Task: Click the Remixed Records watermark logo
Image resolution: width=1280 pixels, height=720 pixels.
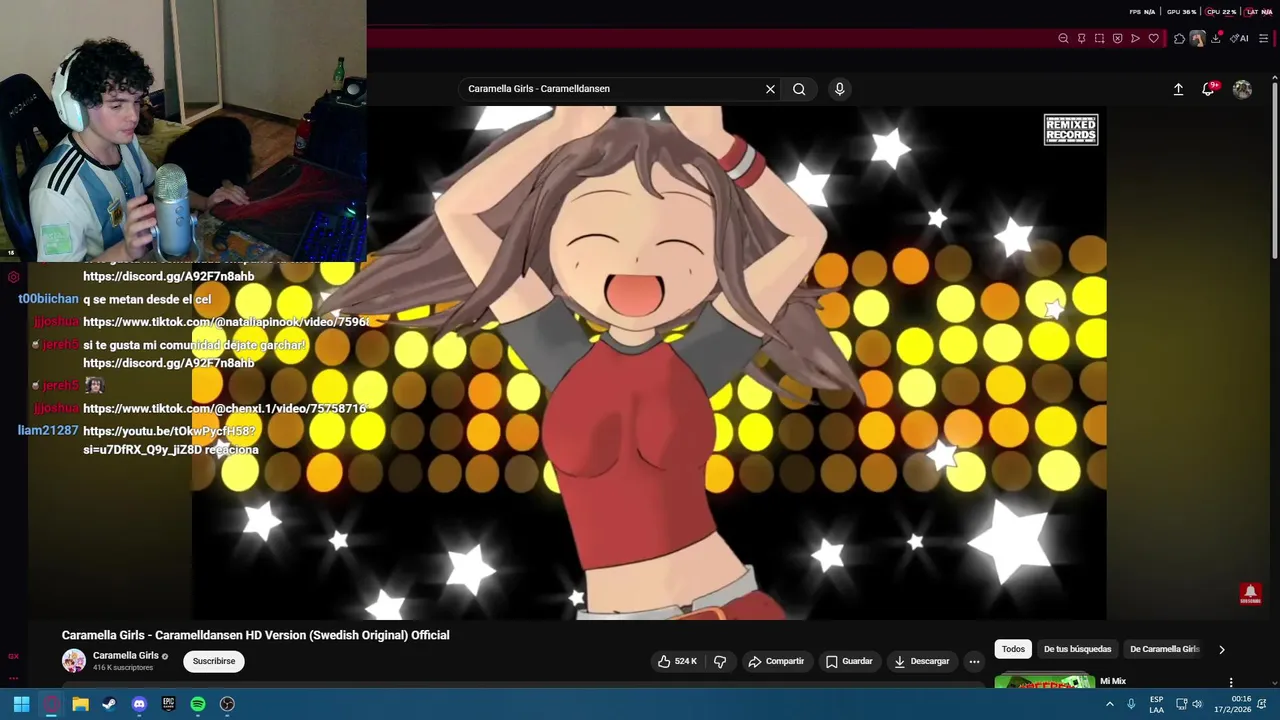Action: tap(1071, 130)
